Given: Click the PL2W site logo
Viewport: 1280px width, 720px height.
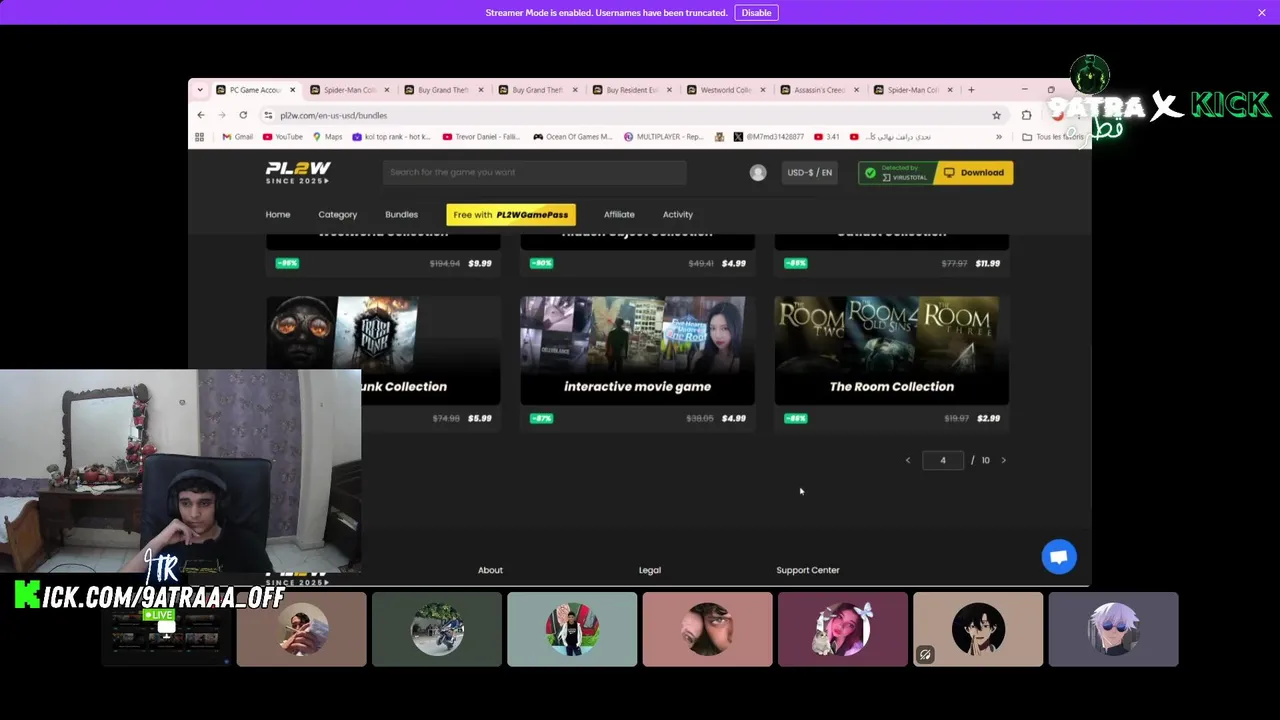Looking at the screenshot, I should pyautogui.click(x=298, y=172).
